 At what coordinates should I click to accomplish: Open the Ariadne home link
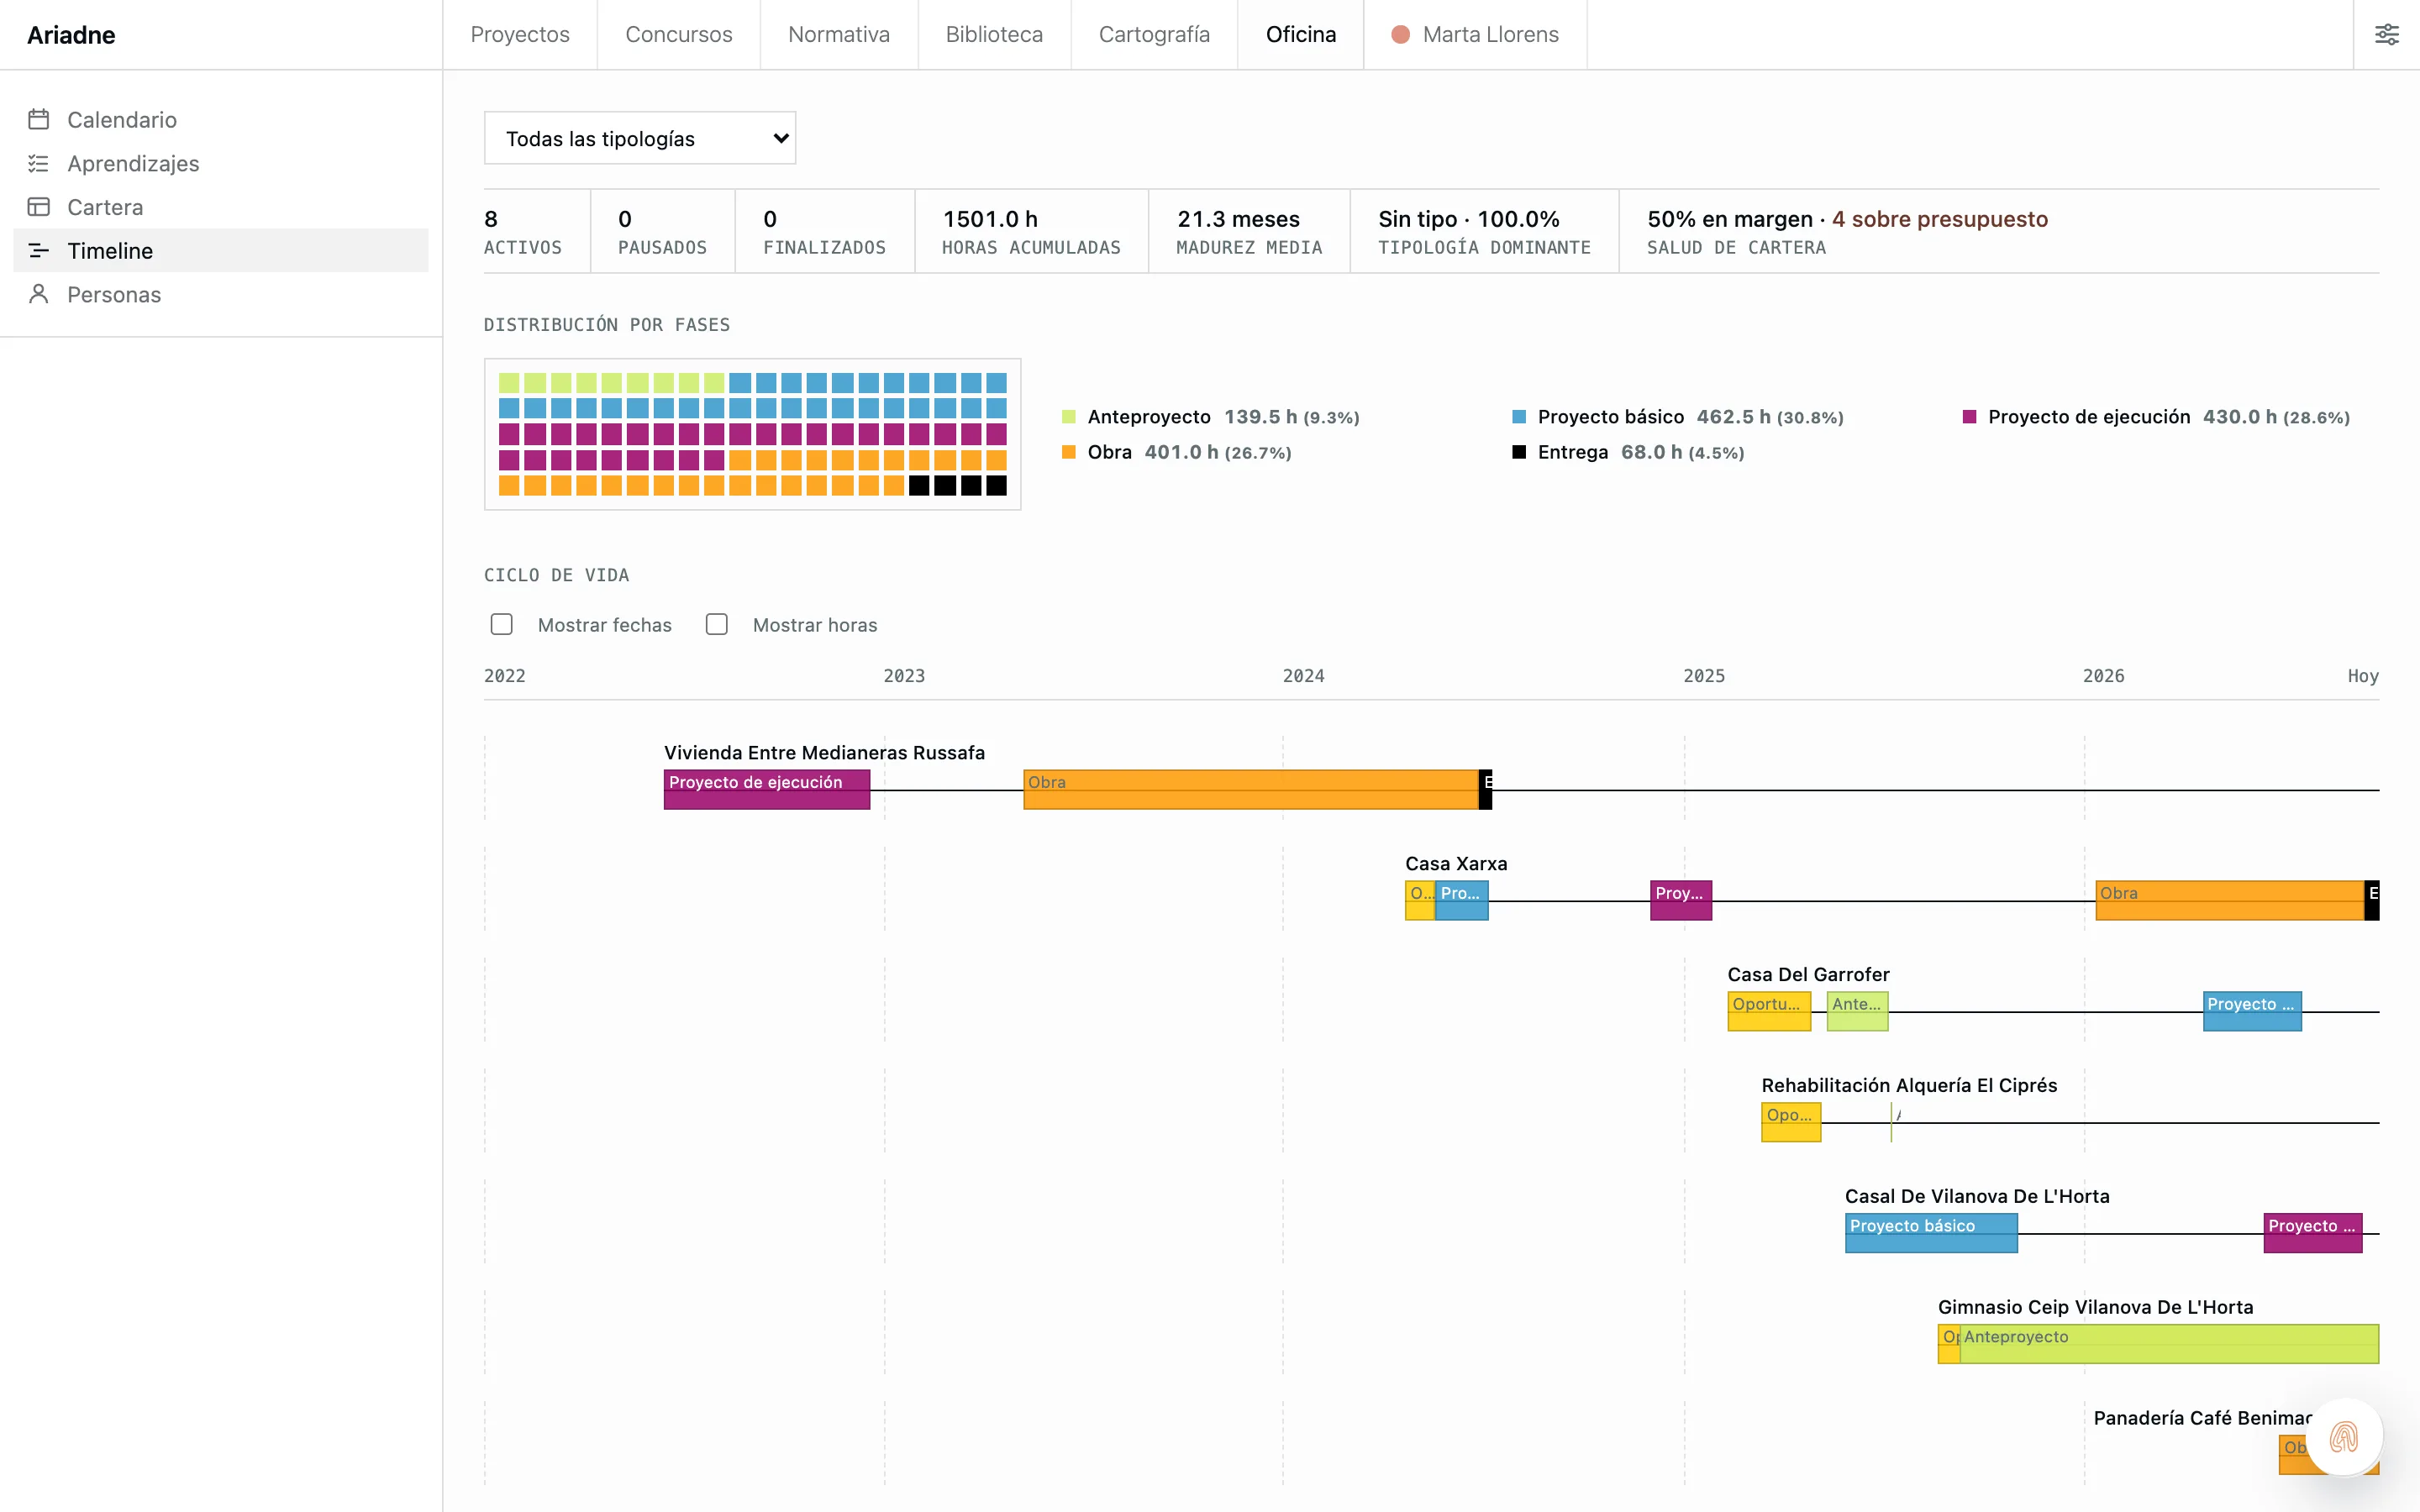[x=71, y=35]
